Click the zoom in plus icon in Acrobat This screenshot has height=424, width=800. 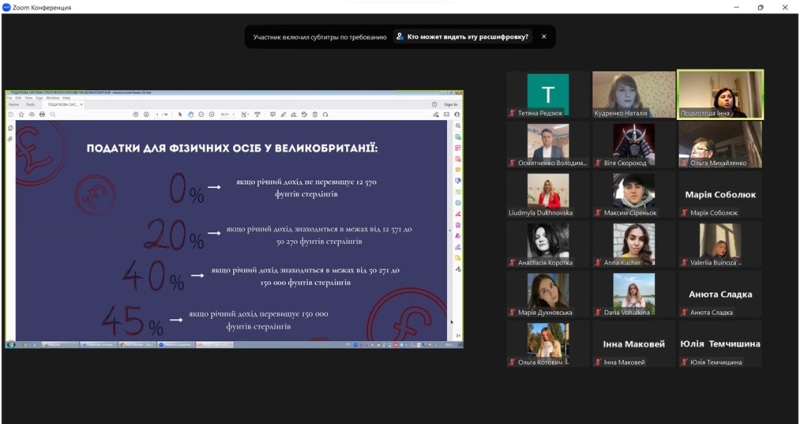click(211, 114)
